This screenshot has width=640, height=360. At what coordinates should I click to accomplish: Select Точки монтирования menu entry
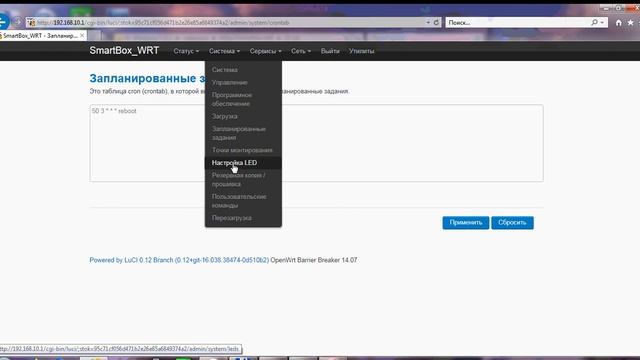(243, 150)
